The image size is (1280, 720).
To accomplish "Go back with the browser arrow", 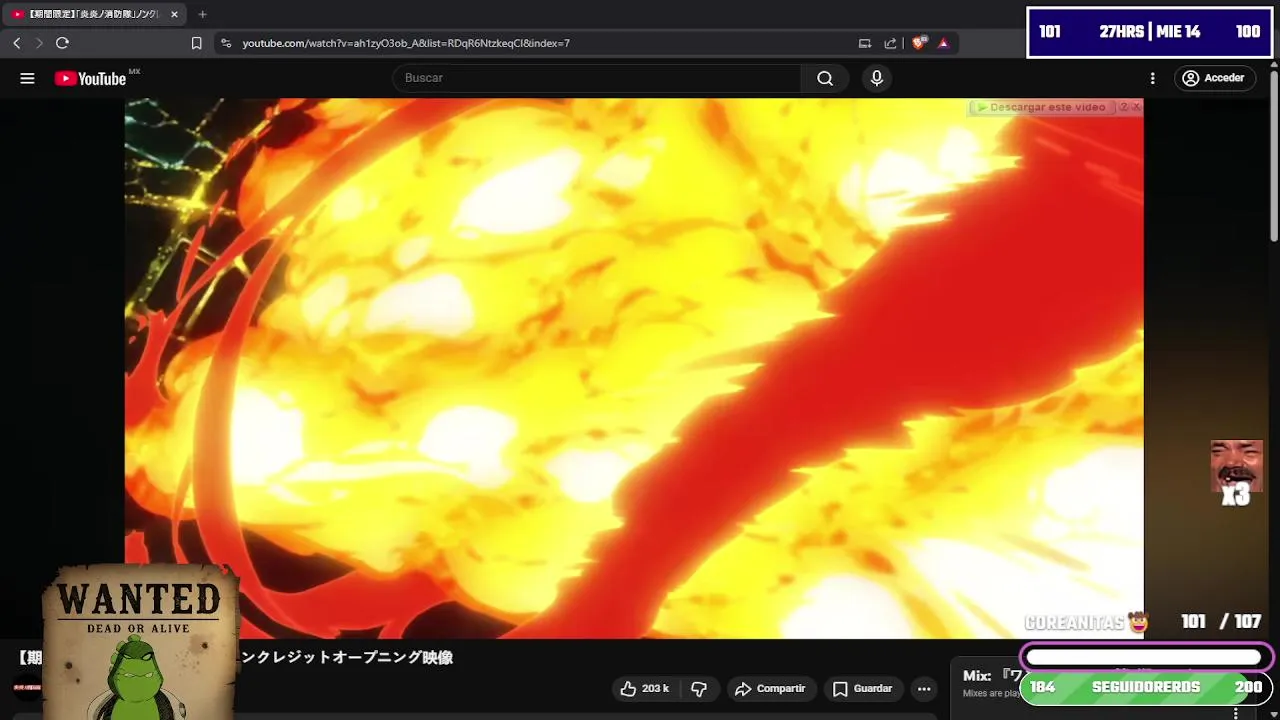I will tap(16, 43).
